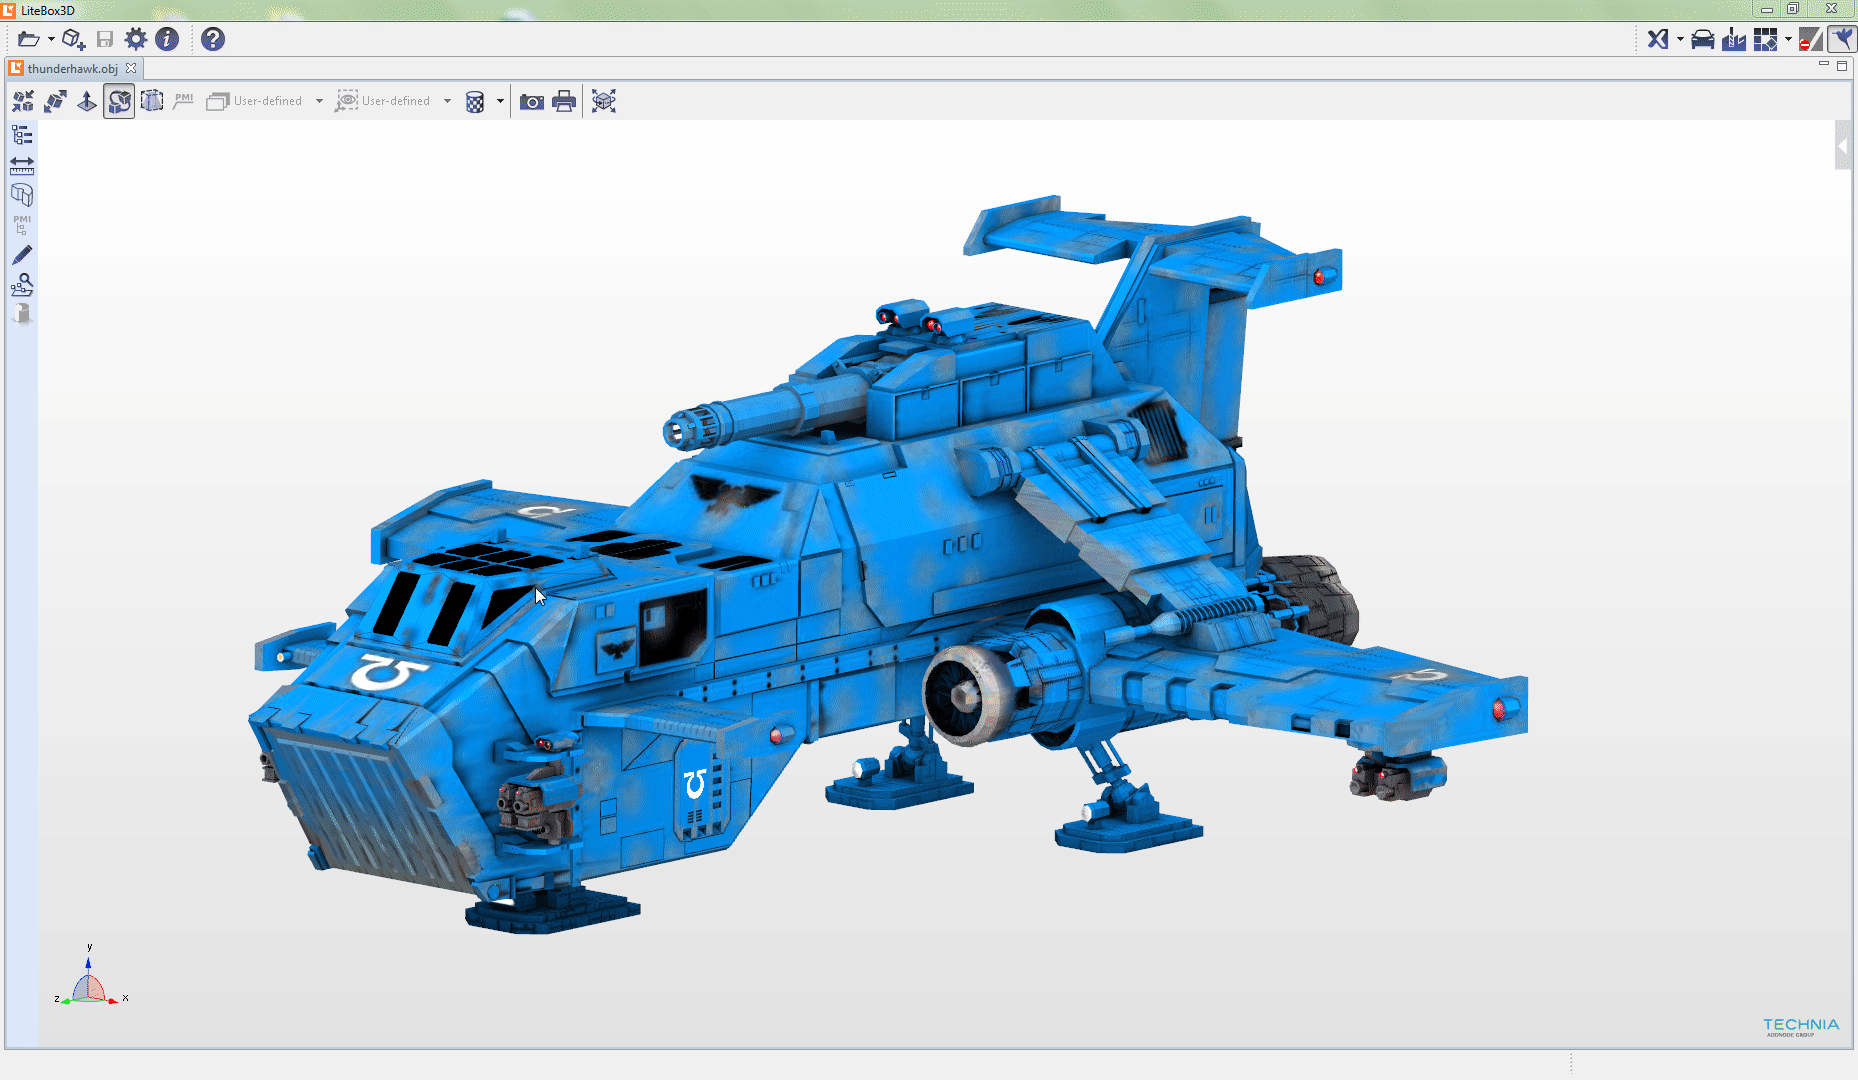Click the grid tiles layout icon

[1765, 39]
